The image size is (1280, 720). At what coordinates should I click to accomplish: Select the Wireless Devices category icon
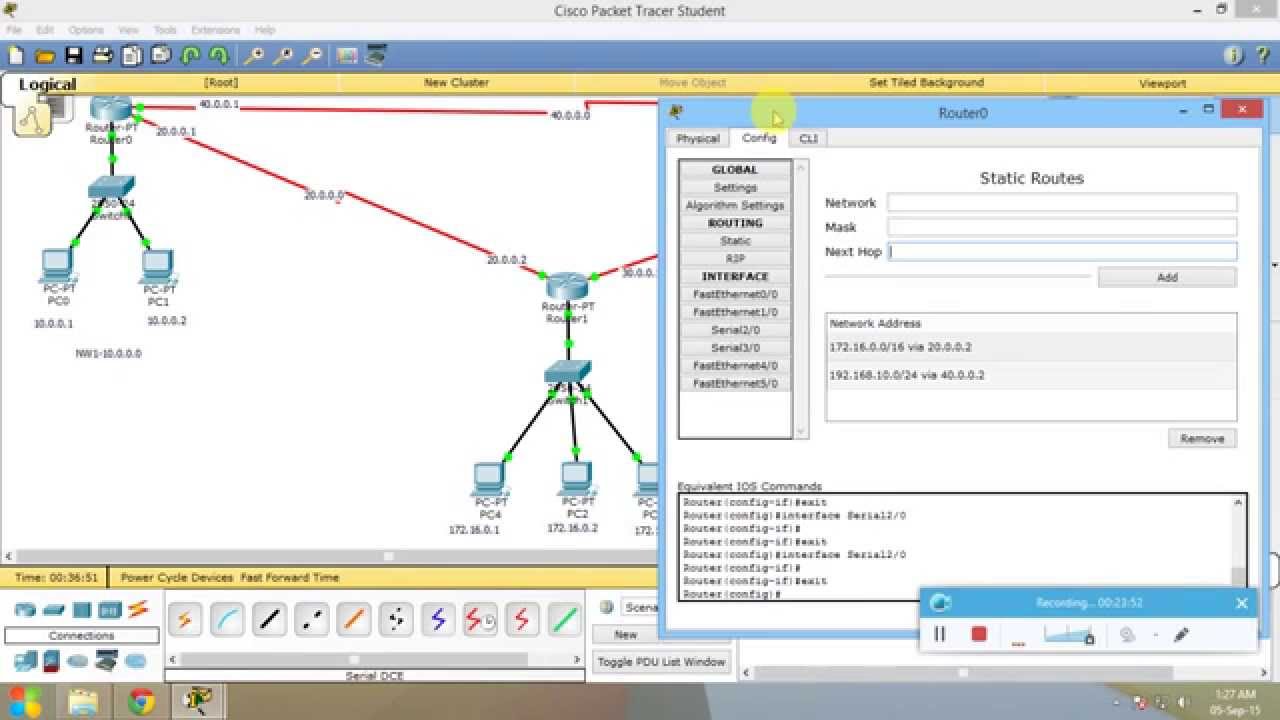click(x=110, y=610)
